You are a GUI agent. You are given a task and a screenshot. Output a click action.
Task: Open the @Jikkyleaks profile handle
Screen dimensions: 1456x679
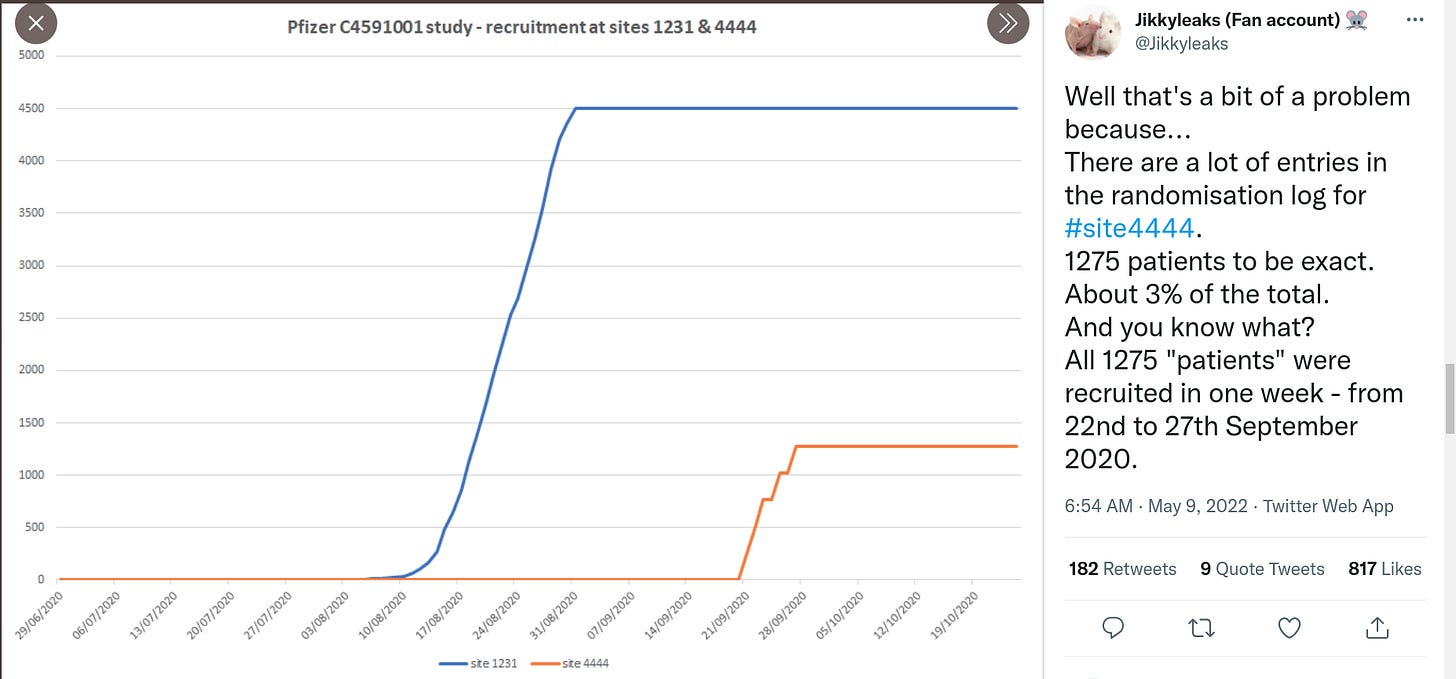tap(1181, 43)
